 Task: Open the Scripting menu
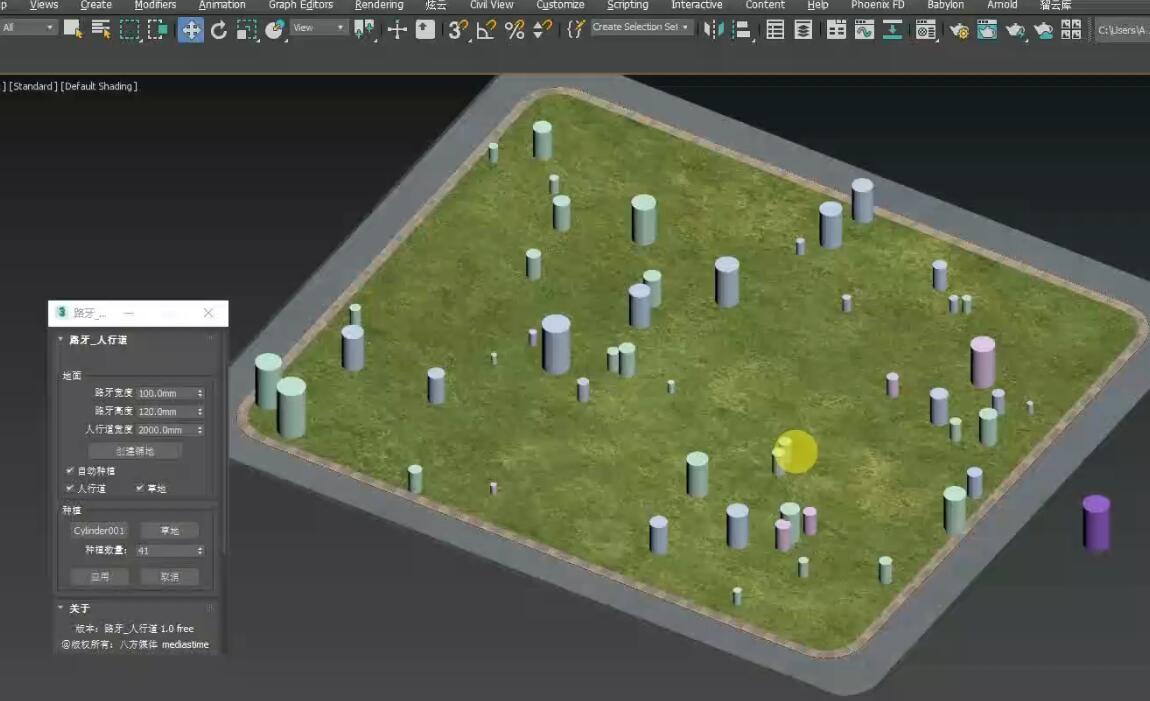(627, 5)
